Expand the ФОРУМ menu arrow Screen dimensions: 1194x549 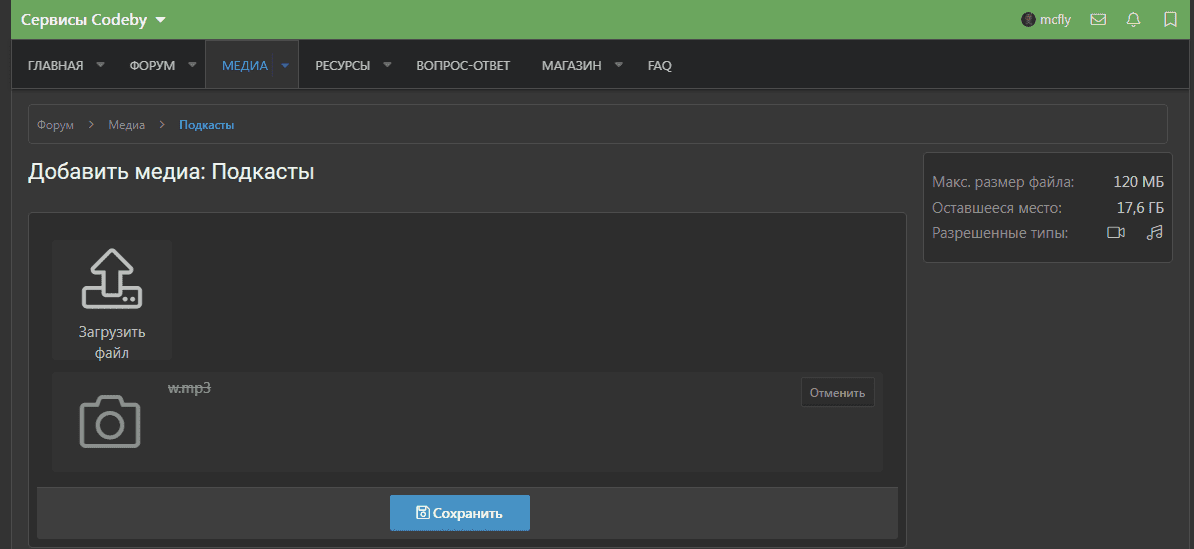pos(192,65)
